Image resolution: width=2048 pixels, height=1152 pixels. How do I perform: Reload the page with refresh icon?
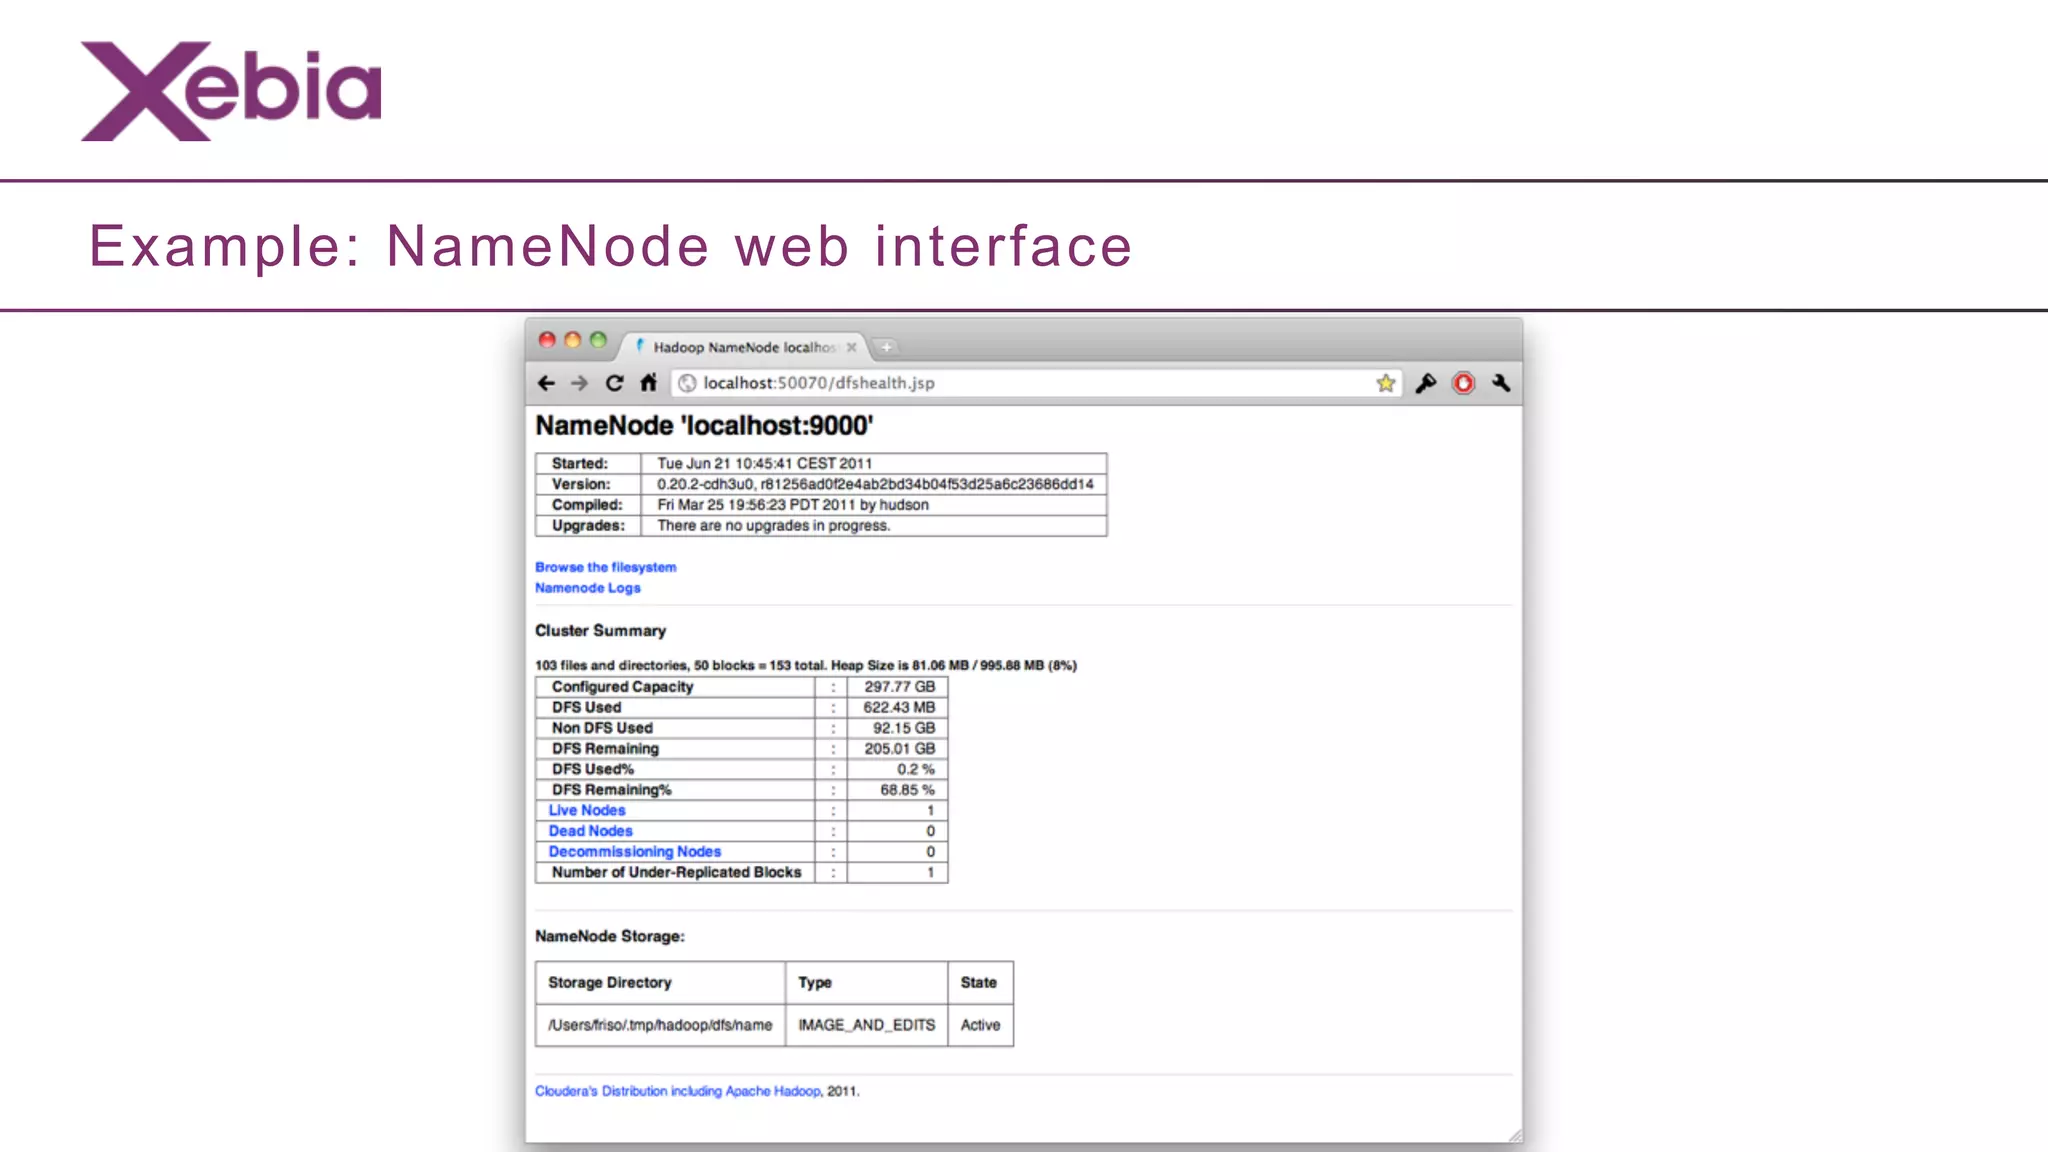(614, 383)
